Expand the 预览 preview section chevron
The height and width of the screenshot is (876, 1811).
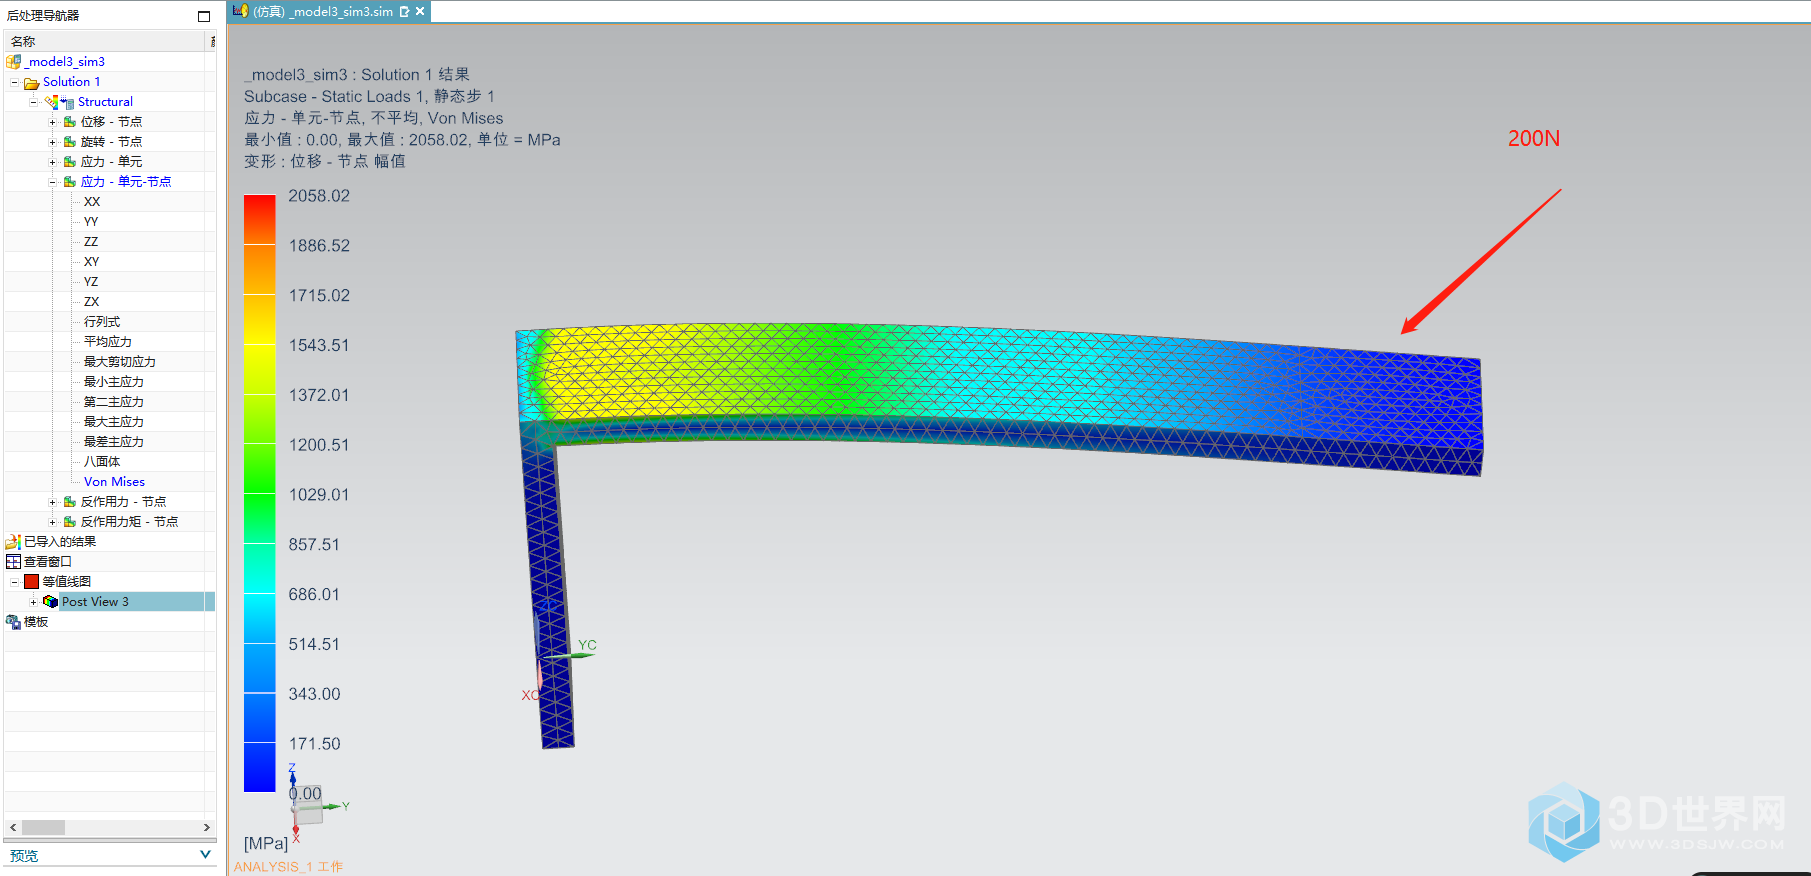point(205,855)
